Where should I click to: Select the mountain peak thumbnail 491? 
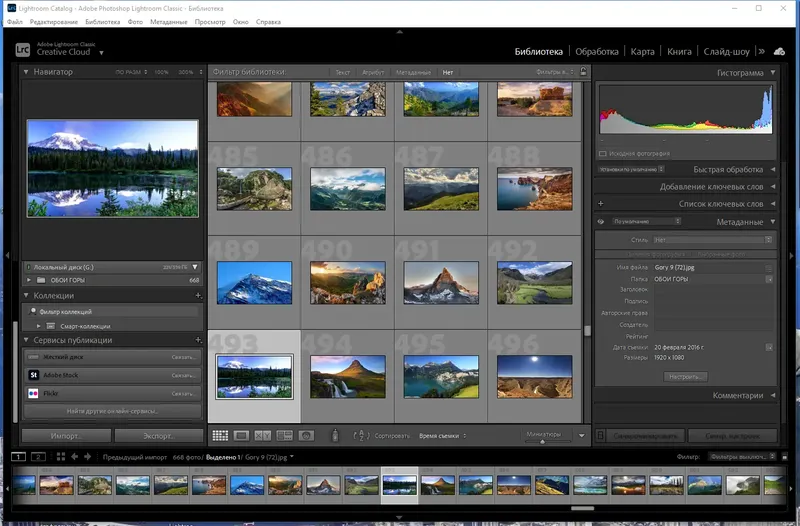[441, 283]
